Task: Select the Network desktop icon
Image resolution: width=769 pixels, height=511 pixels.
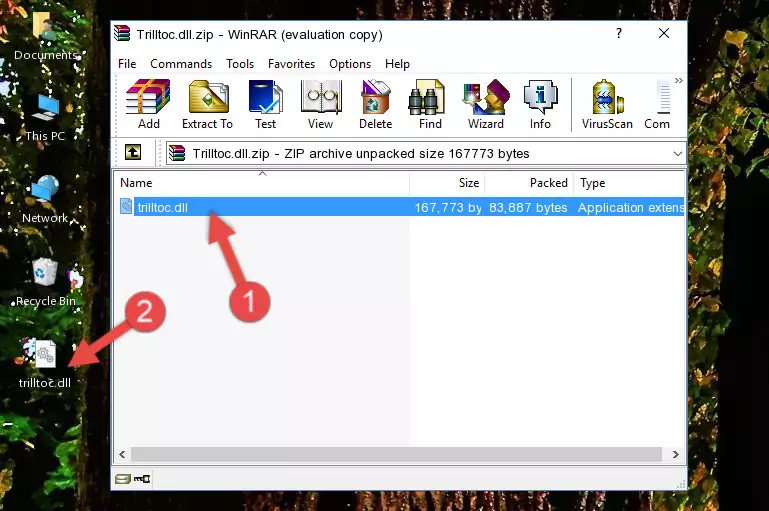Action: point(45,199)
